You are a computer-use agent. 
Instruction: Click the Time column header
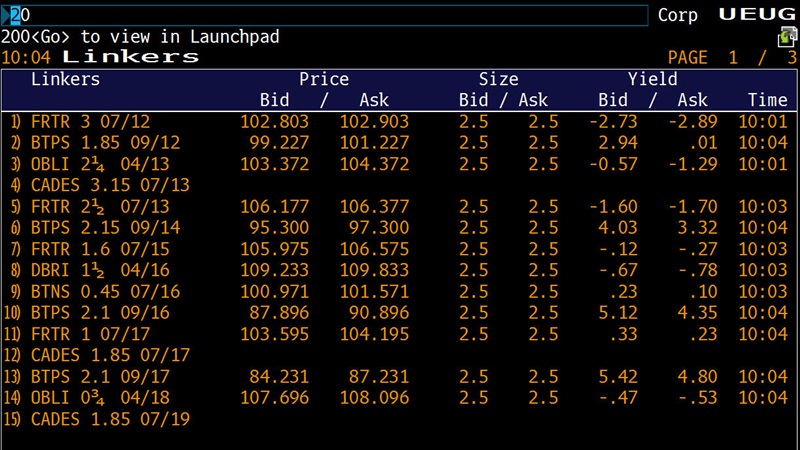pos(768,100)
